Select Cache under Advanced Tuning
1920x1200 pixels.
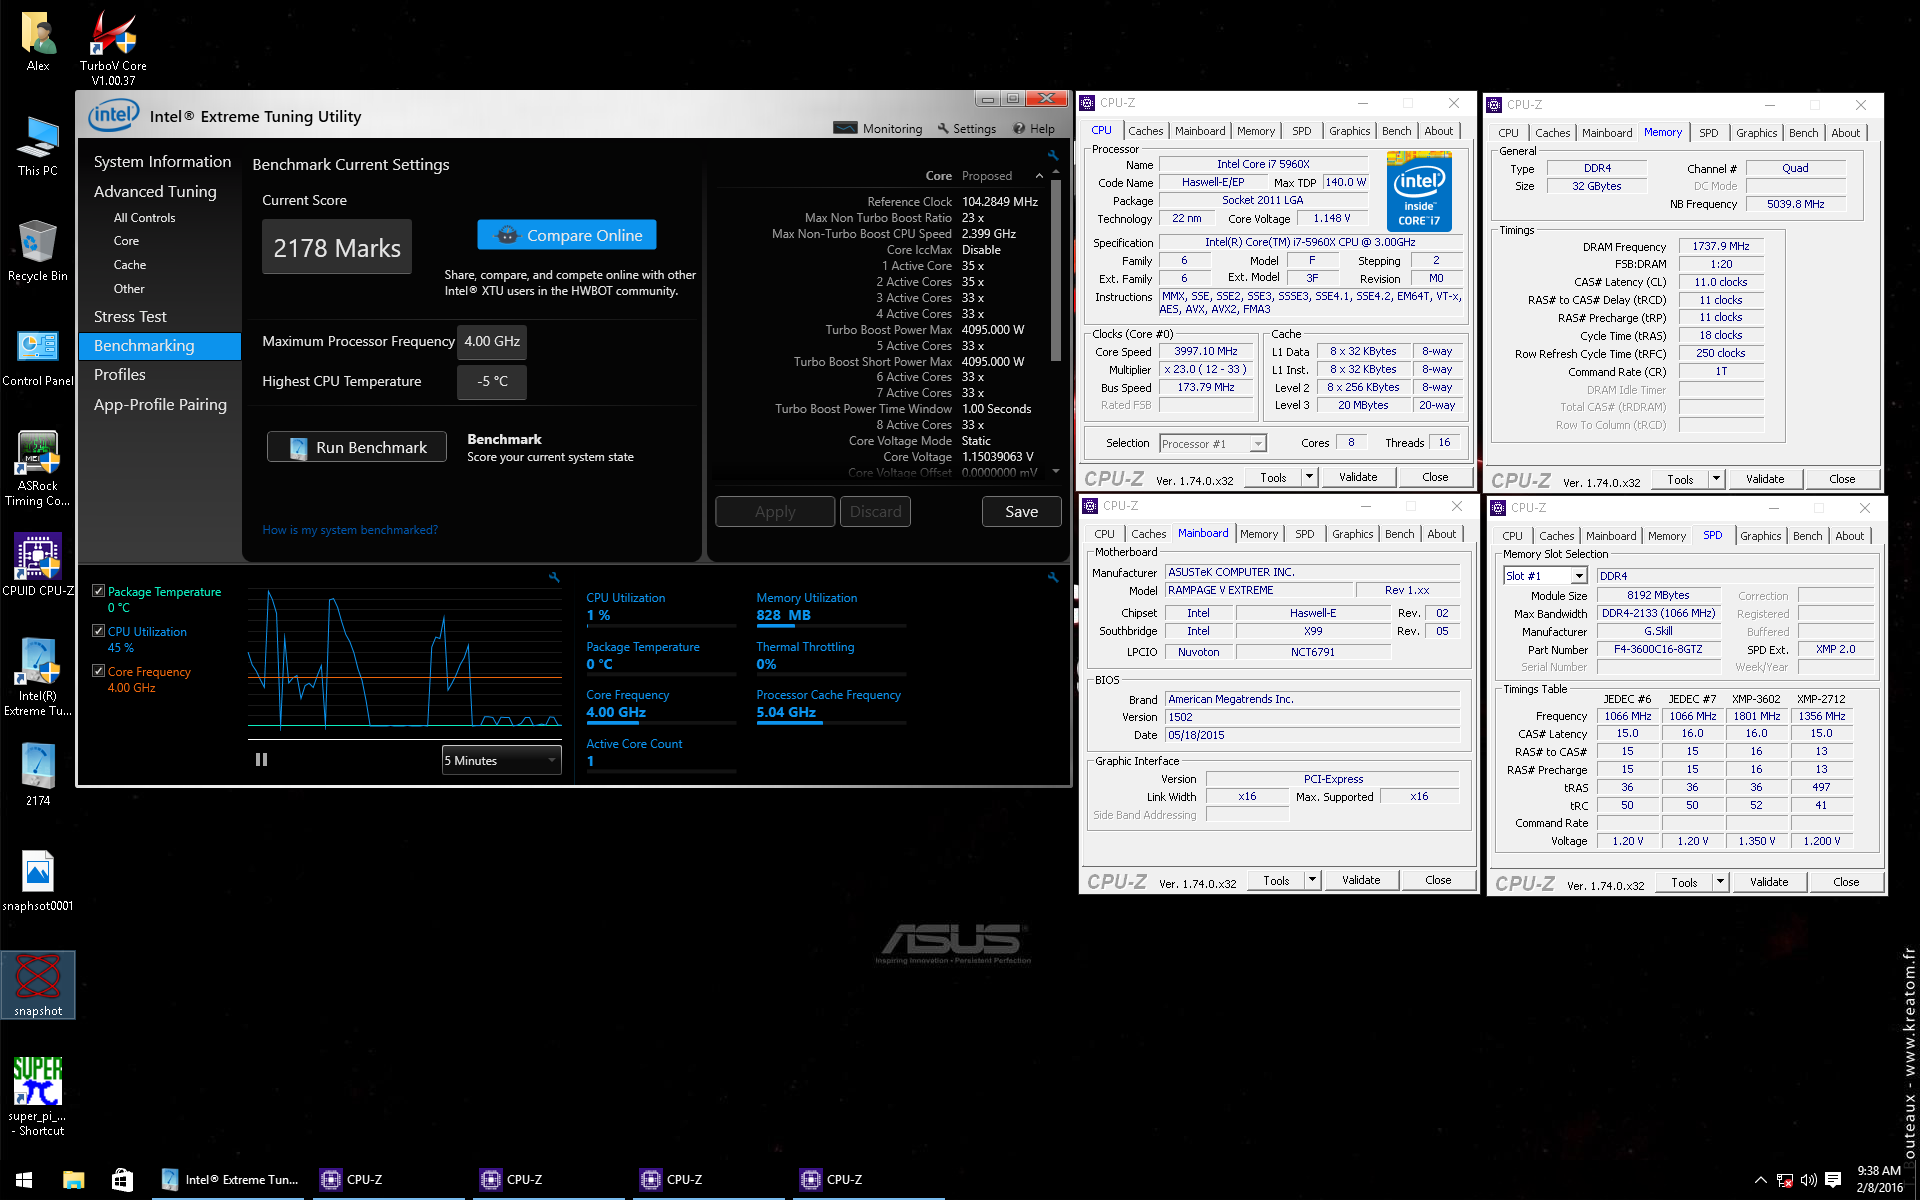click(130, 265)
